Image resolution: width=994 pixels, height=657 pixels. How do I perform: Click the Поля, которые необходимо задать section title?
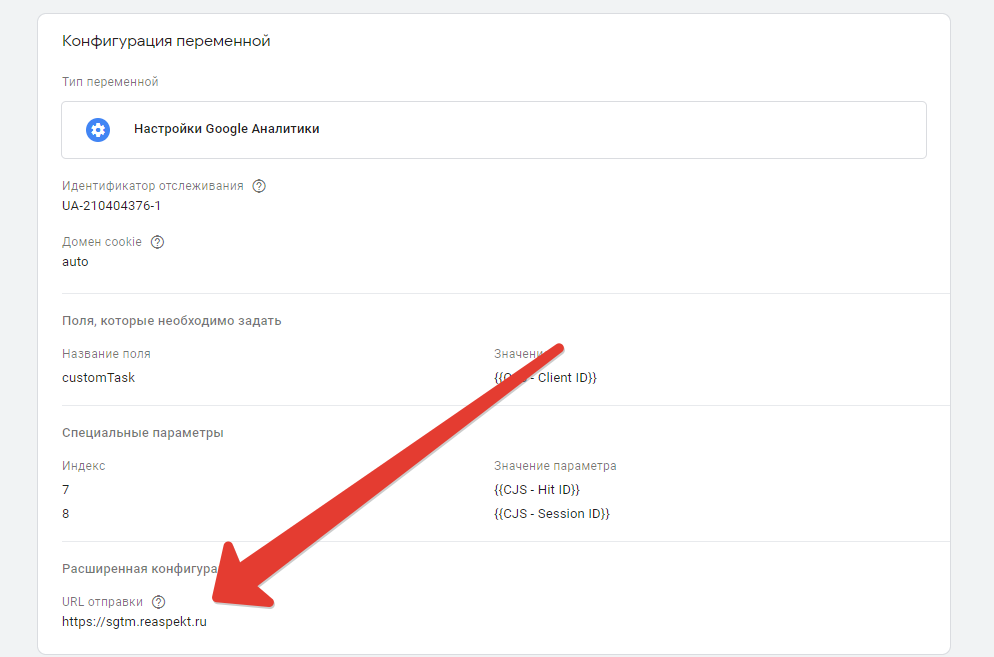click(x=171, y=321)
